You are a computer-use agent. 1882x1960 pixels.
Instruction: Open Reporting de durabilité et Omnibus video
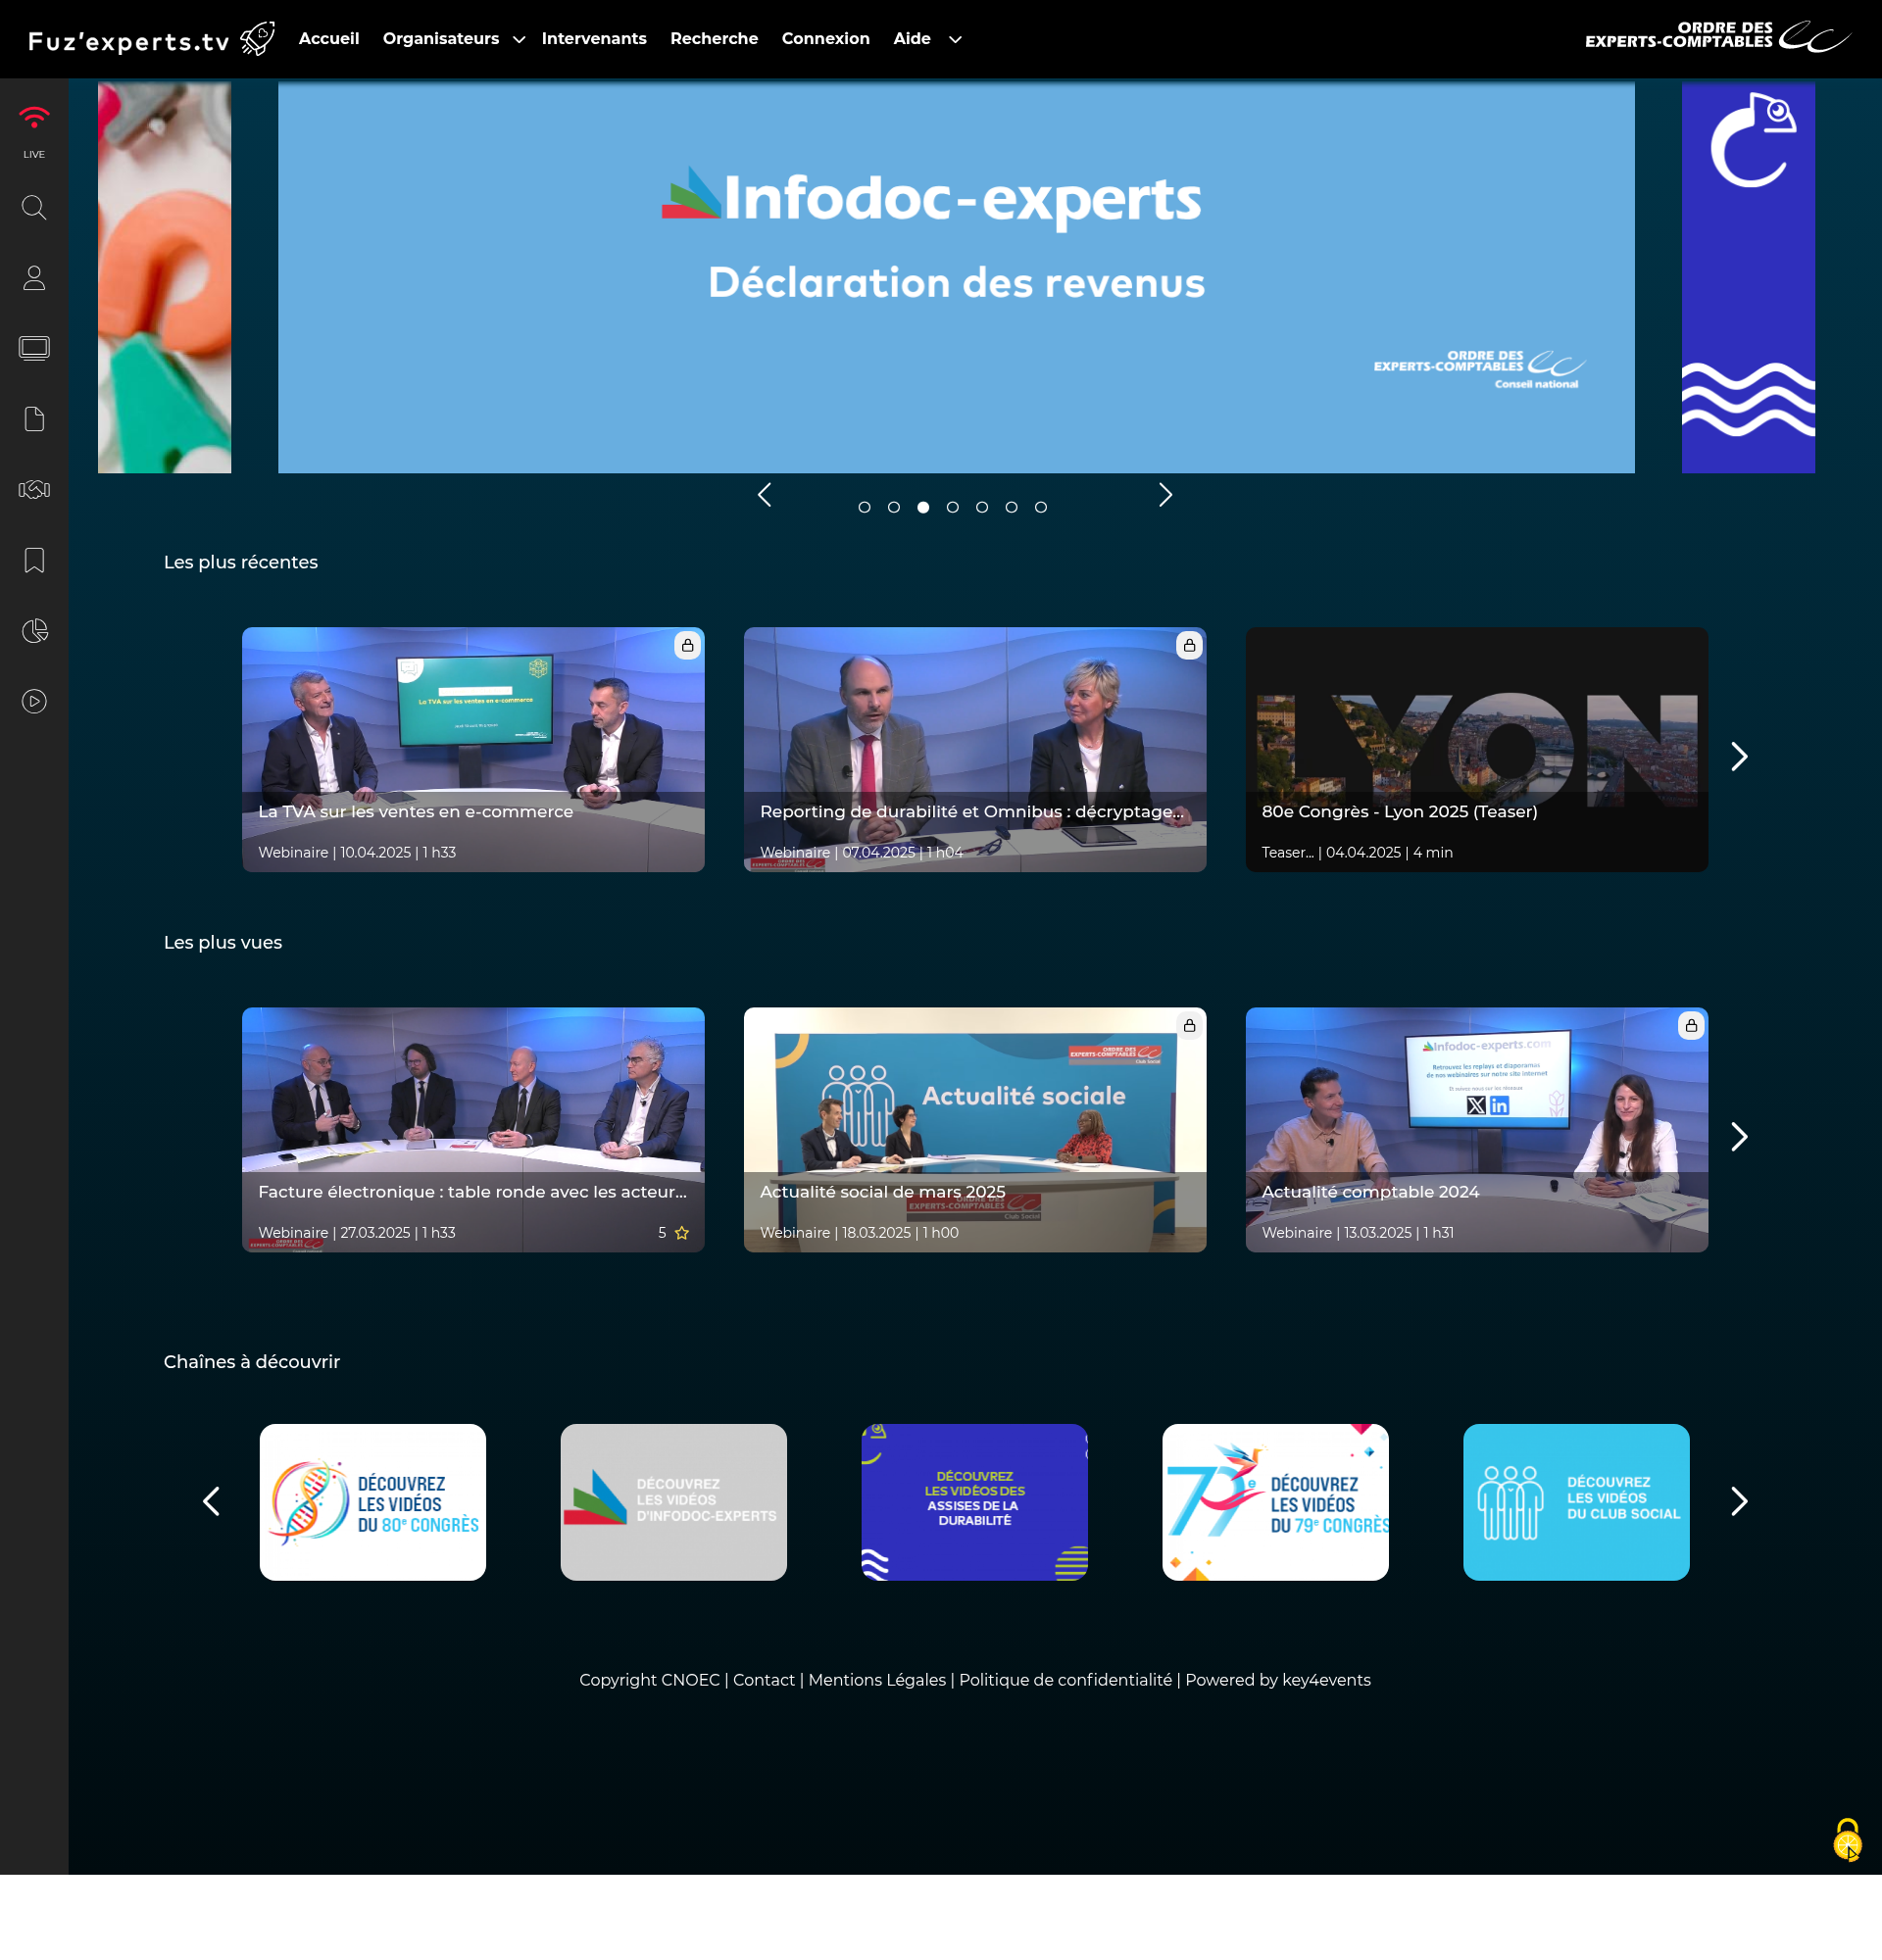975,749
